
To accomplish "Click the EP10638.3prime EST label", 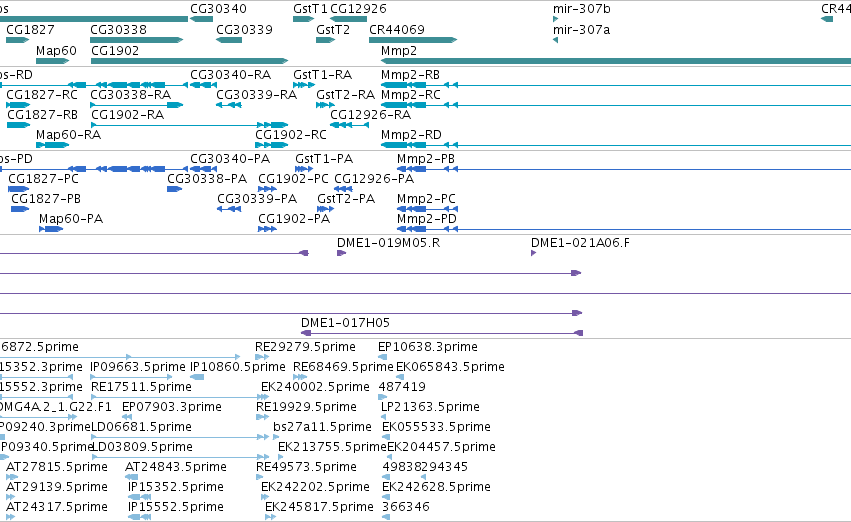I will pos(428,347).
